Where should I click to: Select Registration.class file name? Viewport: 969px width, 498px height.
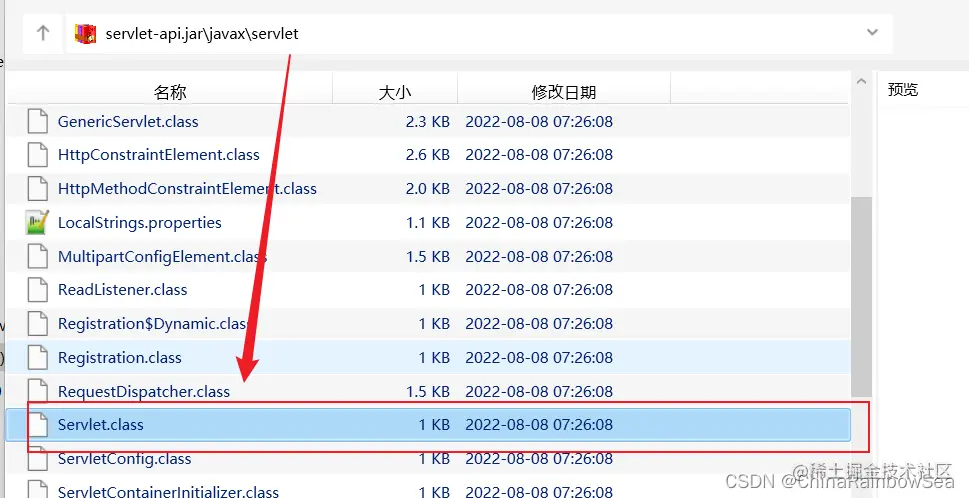(120, 358)
